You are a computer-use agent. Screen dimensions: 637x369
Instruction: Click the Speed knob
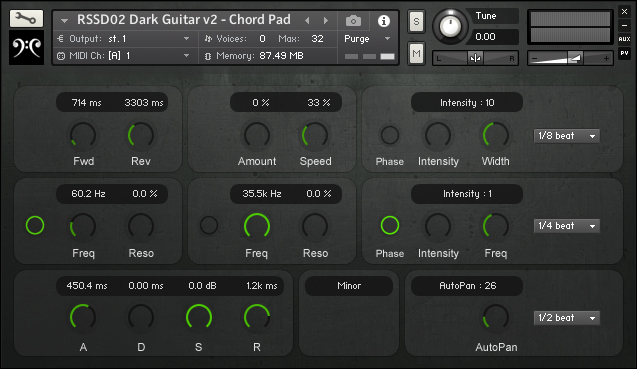pos(315,135)
